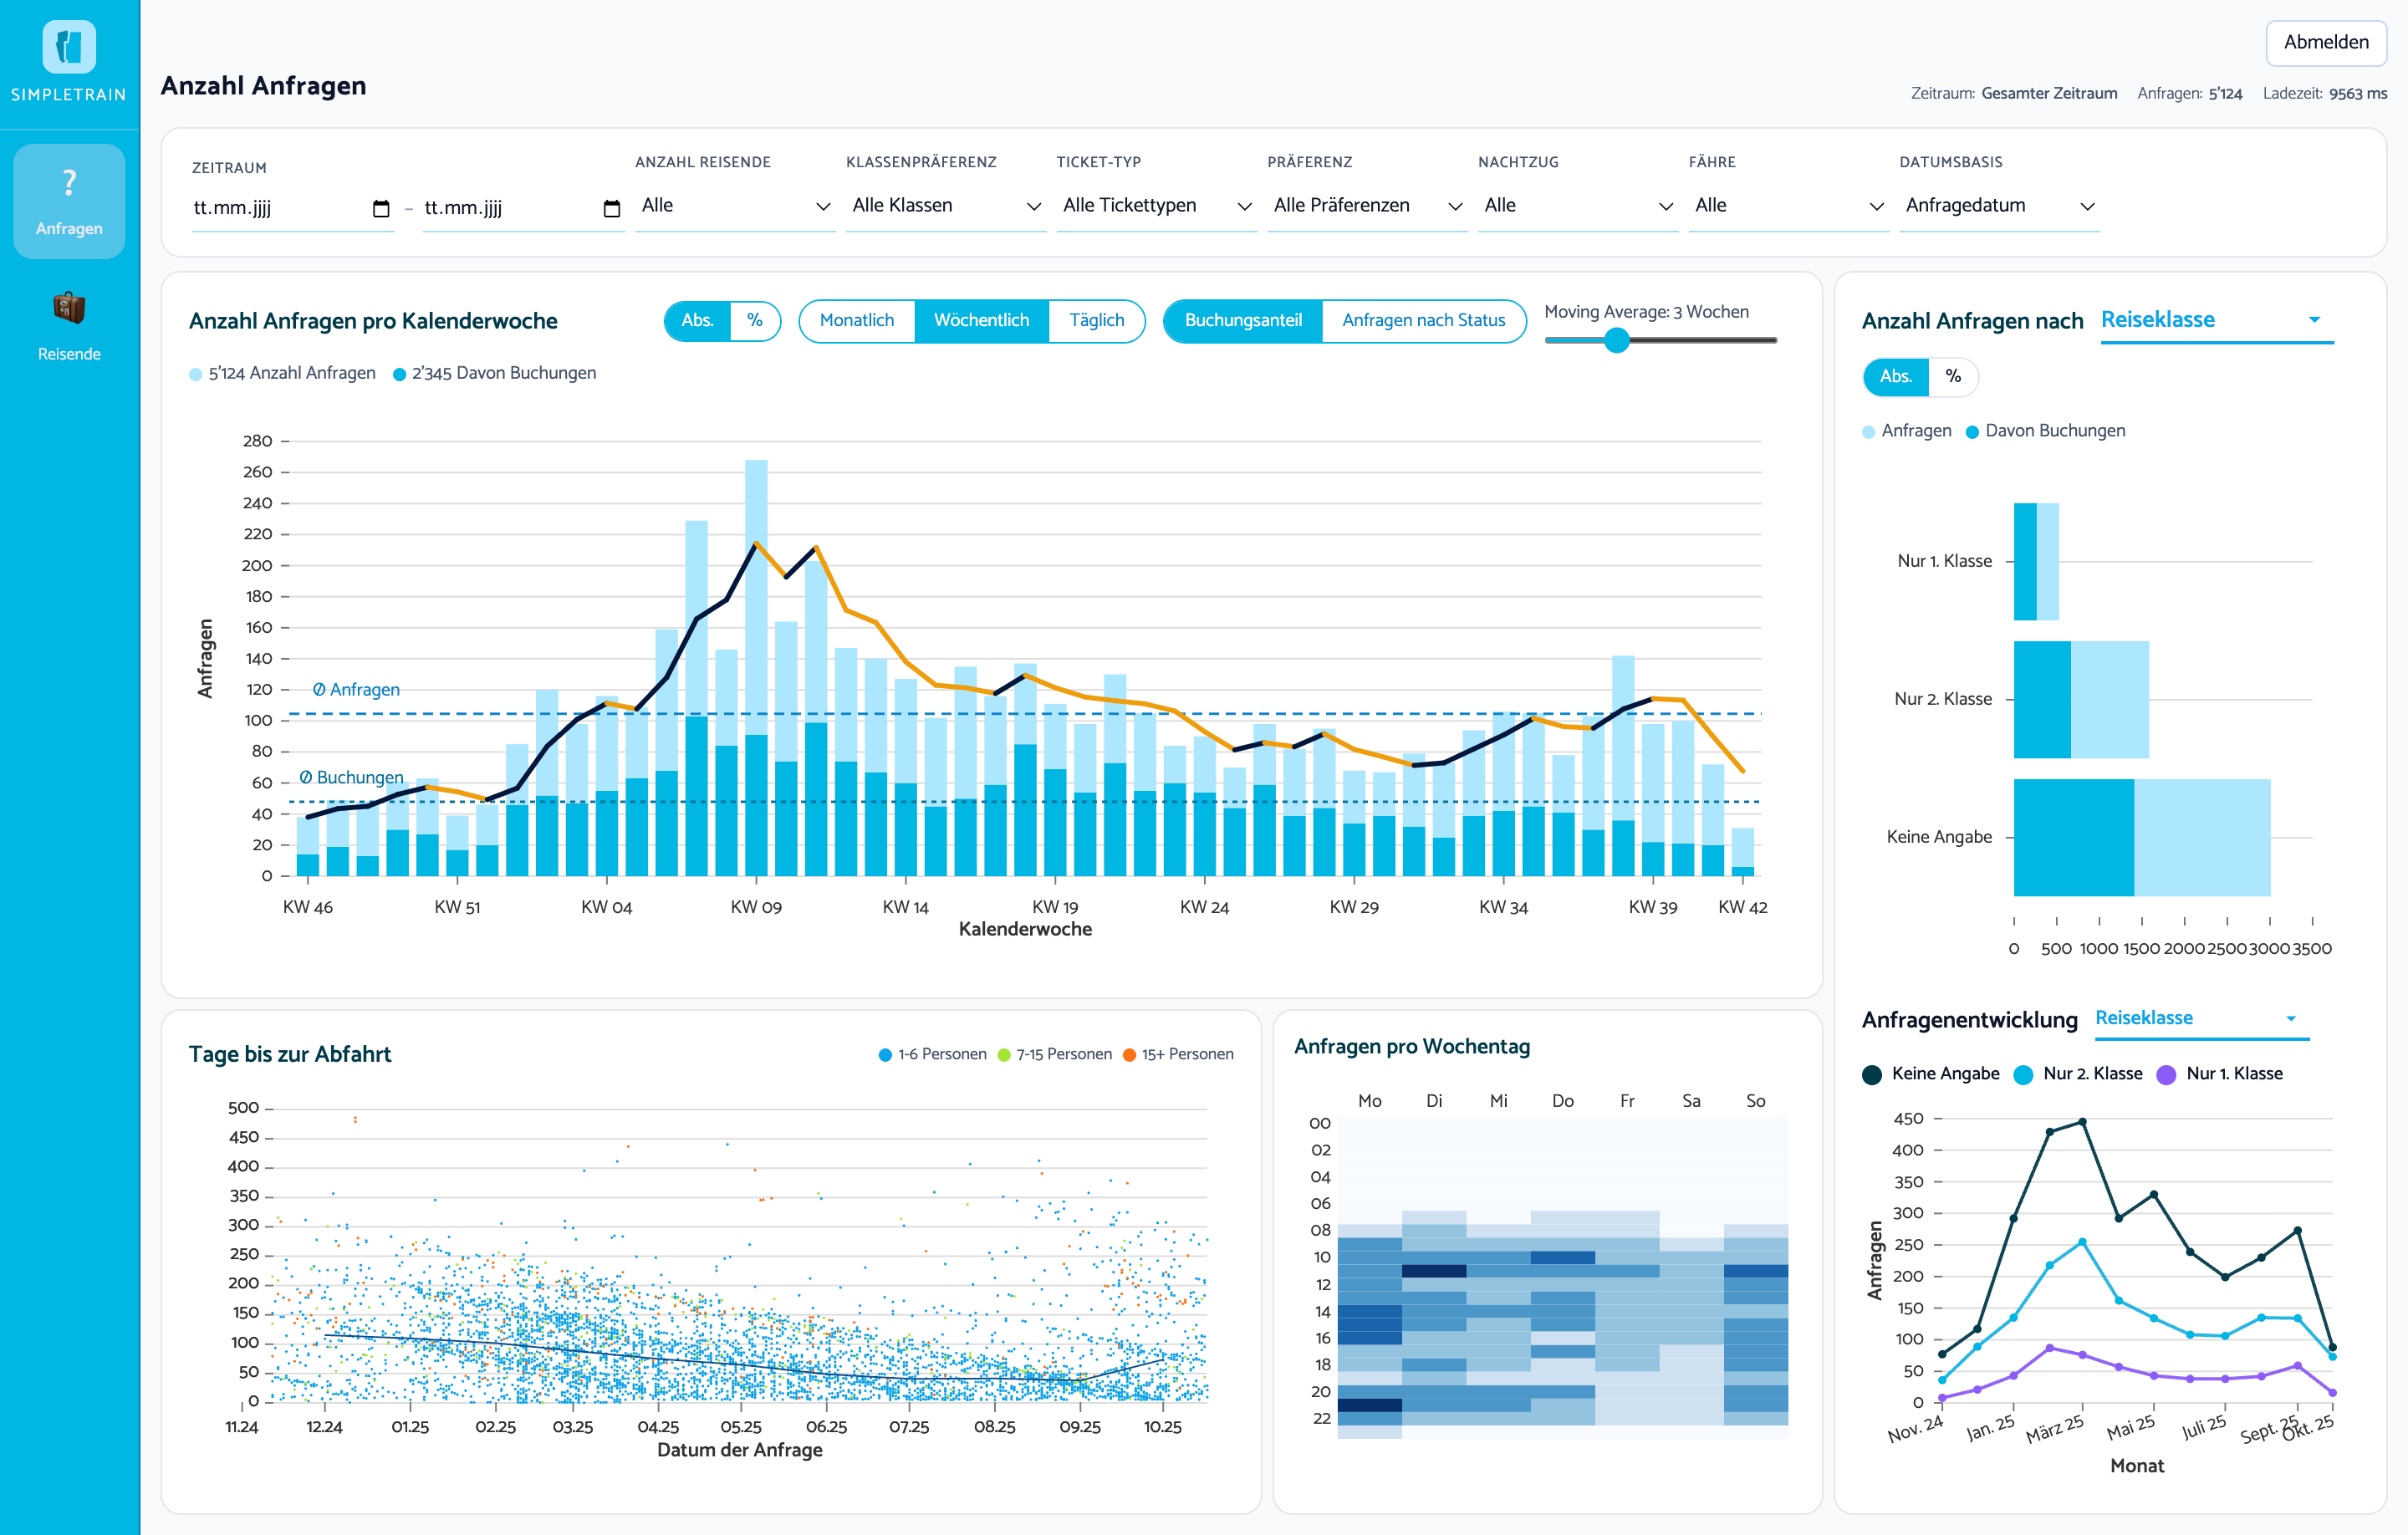Viewport: 2408px width, 1535px height.
Task: Open the Anfragen question mark sidebar item
Action: pos(69,201)
